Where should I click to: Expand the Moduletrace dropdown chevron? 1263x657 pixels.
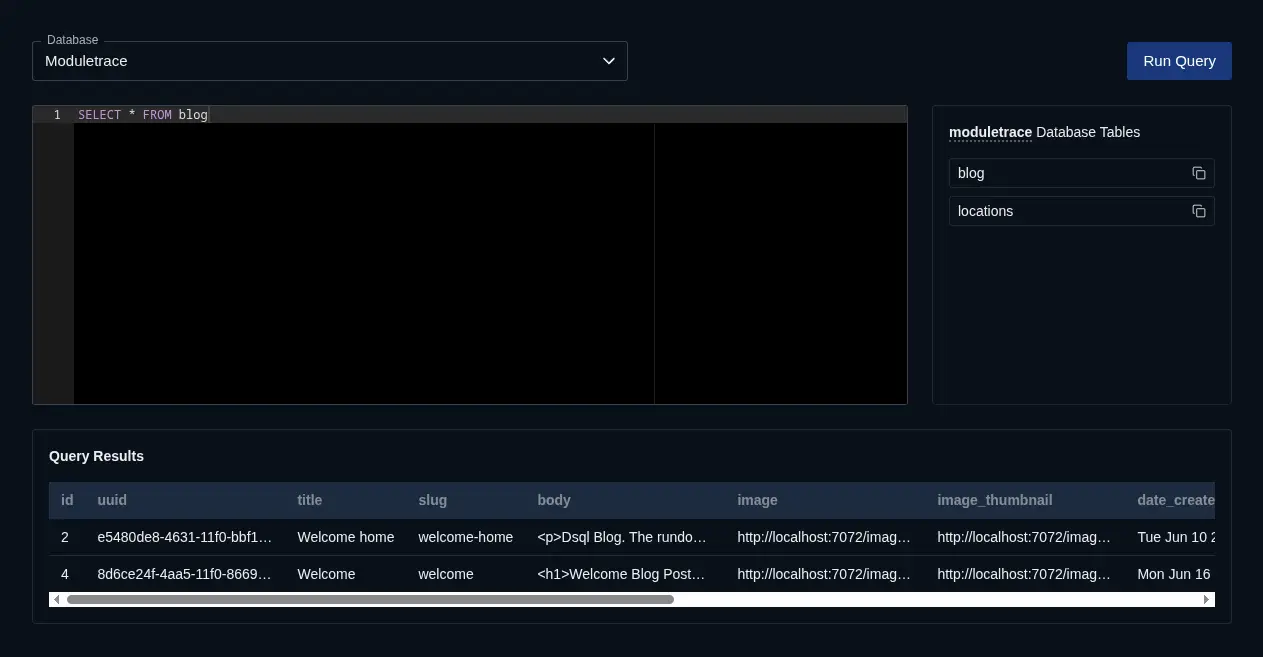point(608,61)
